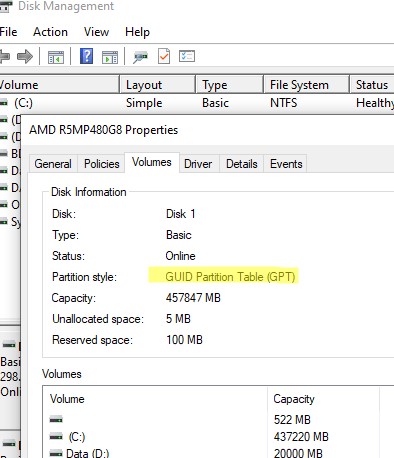Open the Events tab

click(286, 164)
